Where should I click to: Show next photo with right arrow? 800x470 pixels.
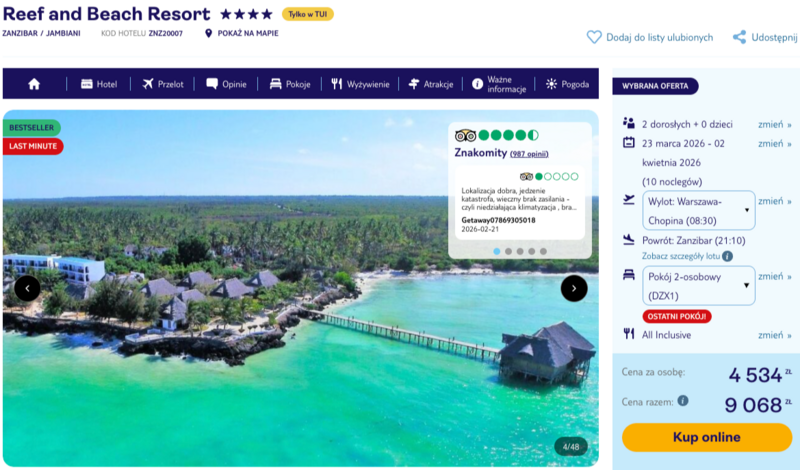574,288
